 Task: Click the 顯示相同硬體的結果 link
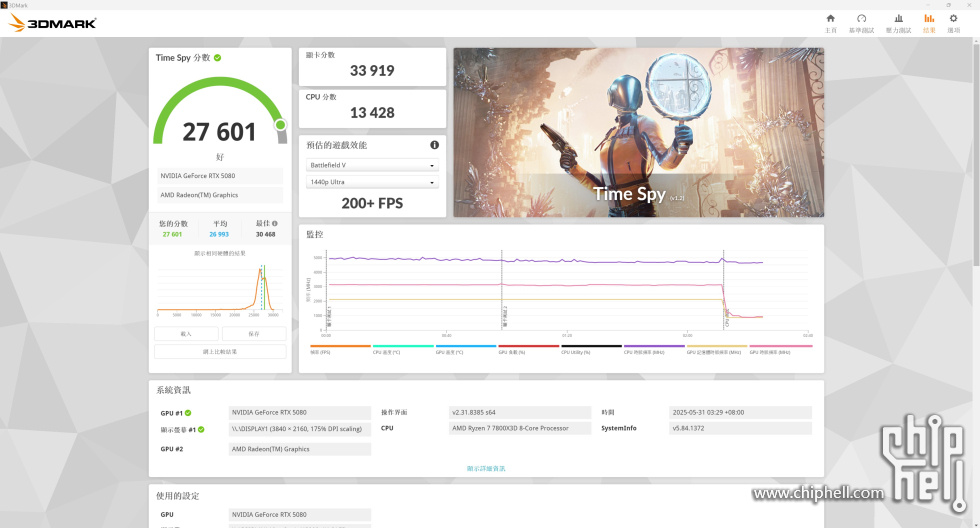[220, 253]
